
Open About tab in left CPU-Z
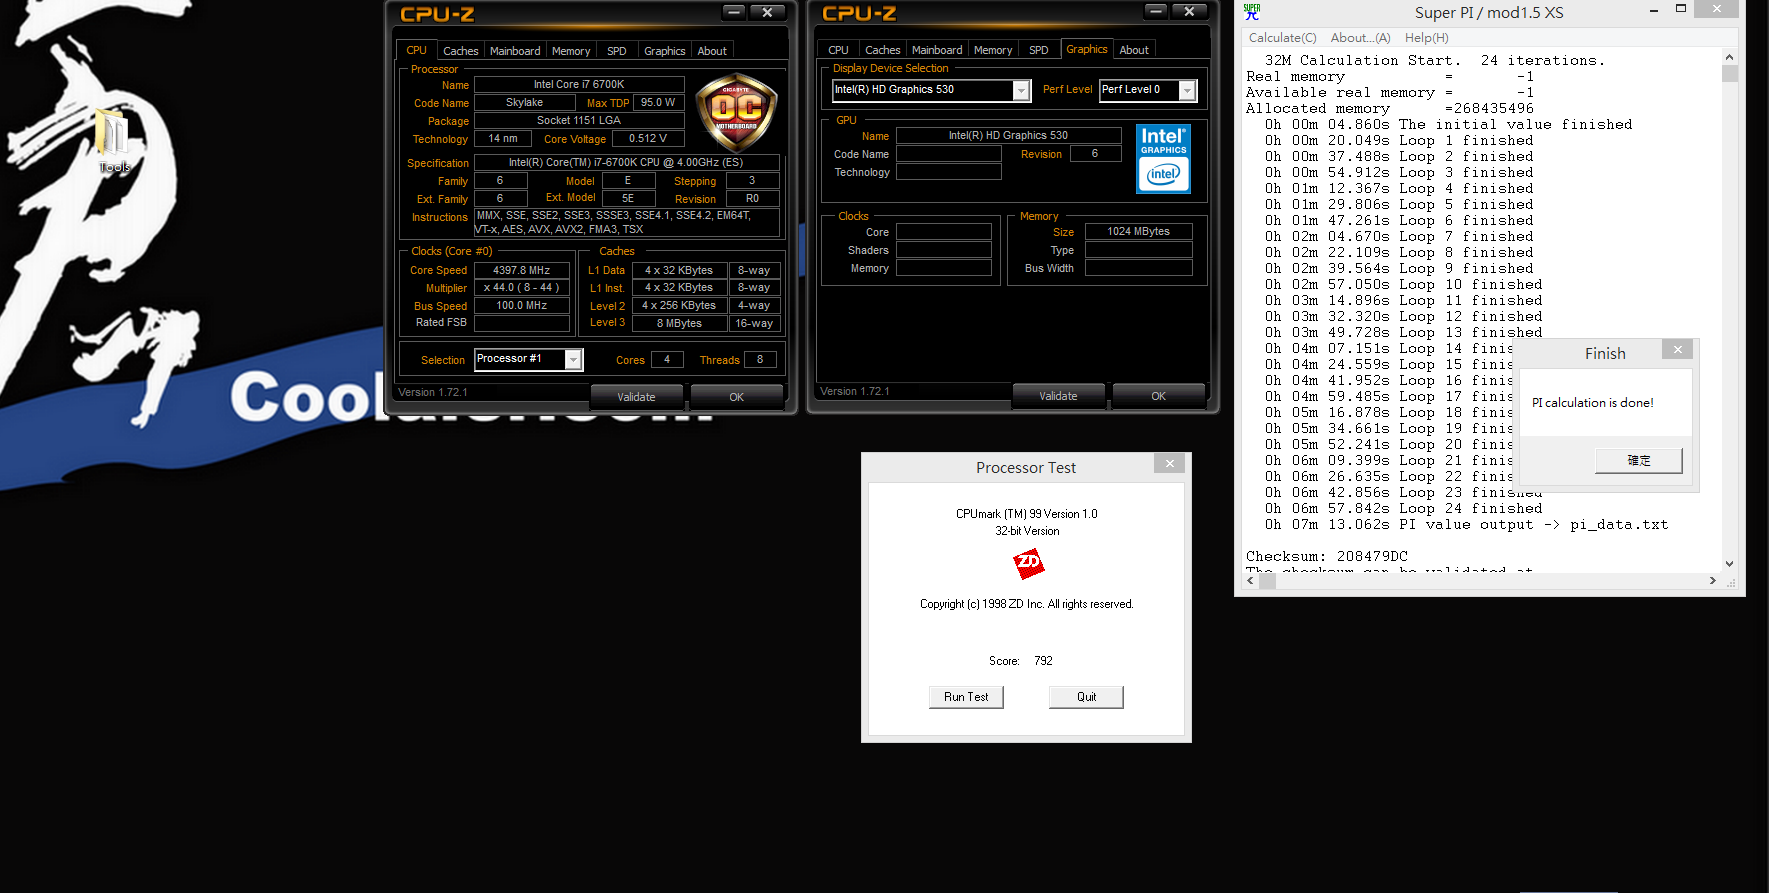coord(712,51)
